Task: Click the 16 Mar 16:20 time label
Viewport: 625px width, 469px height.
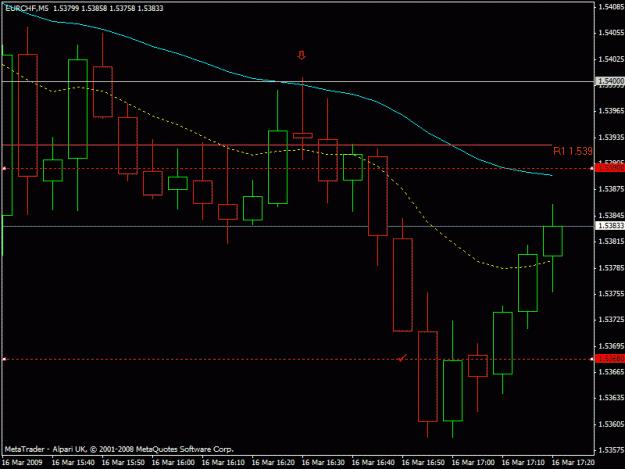Action: point(273,463)
